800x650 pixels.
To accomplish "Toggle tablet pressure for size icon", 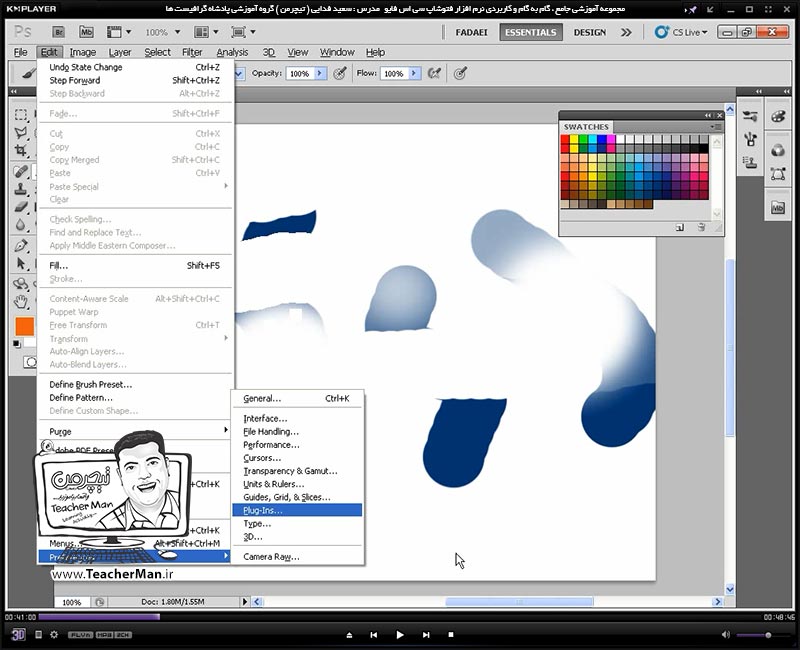I will pyautogui.click(x=460, y=73).
